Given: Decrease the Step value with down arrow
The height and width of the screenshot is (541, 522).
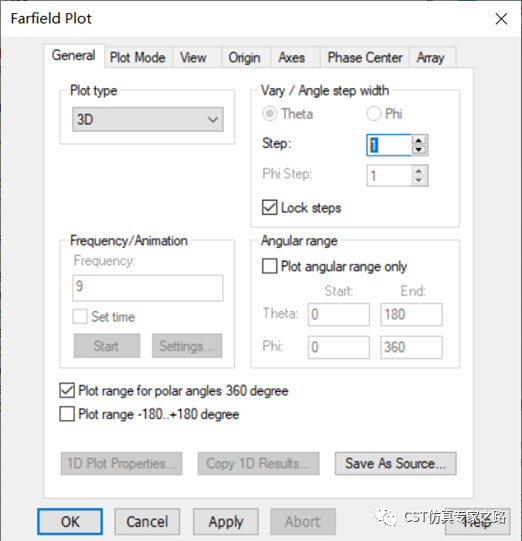Looking at the screenshot, I should [x=419, y=150].
